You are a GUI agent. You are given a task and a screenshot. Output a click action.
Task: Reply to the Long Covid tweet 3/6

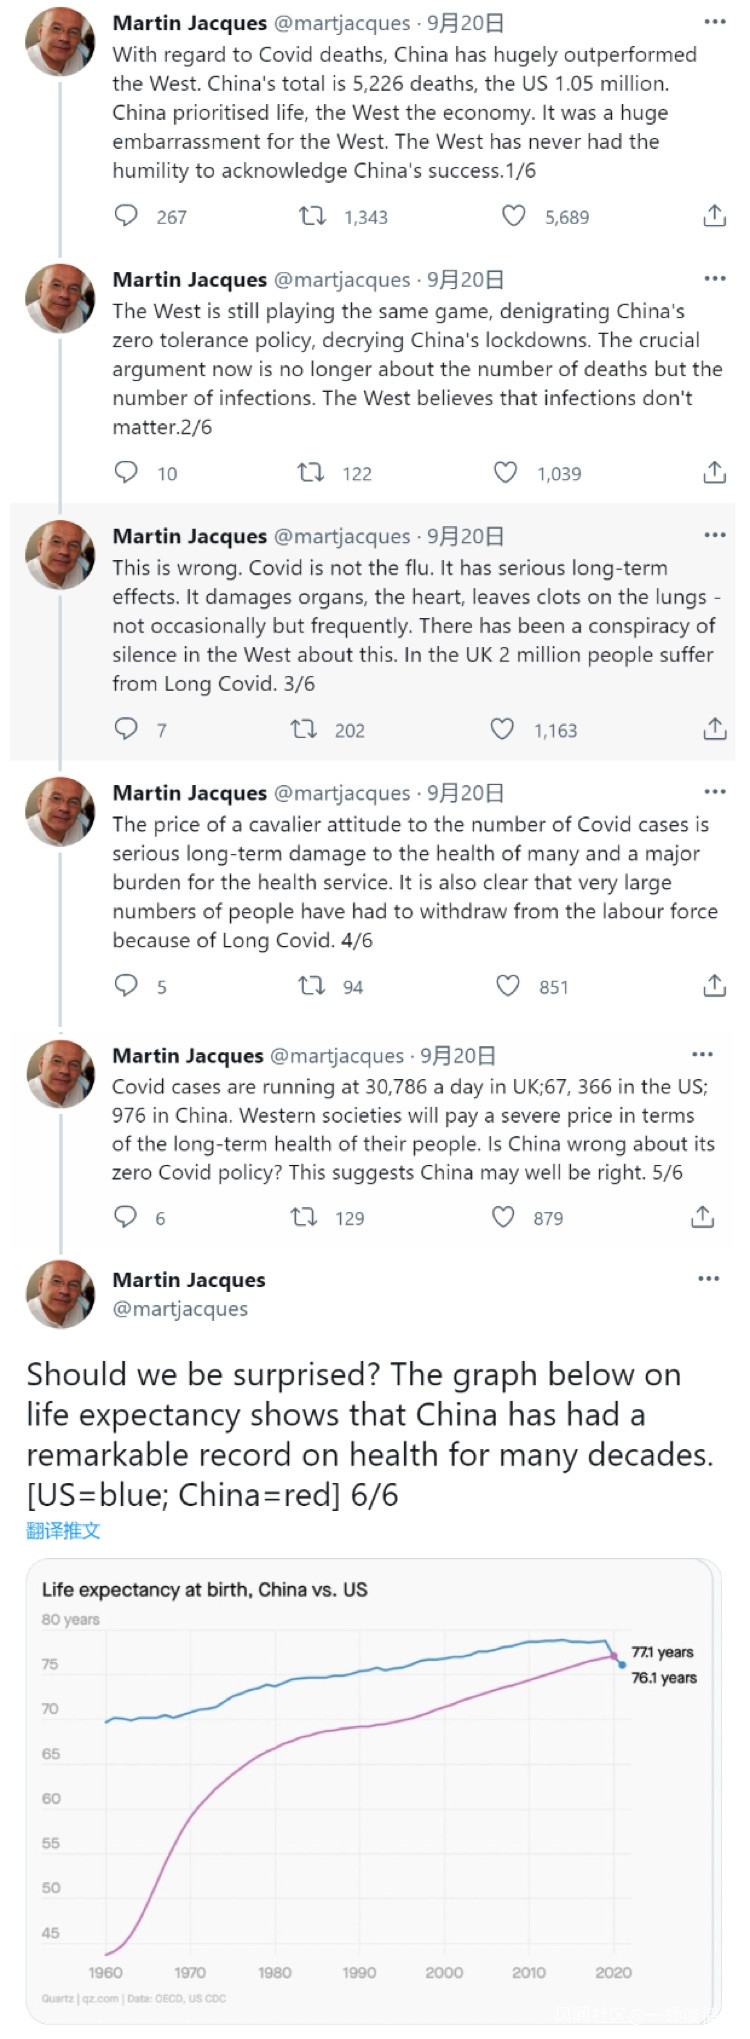click(x=126, y=729)
